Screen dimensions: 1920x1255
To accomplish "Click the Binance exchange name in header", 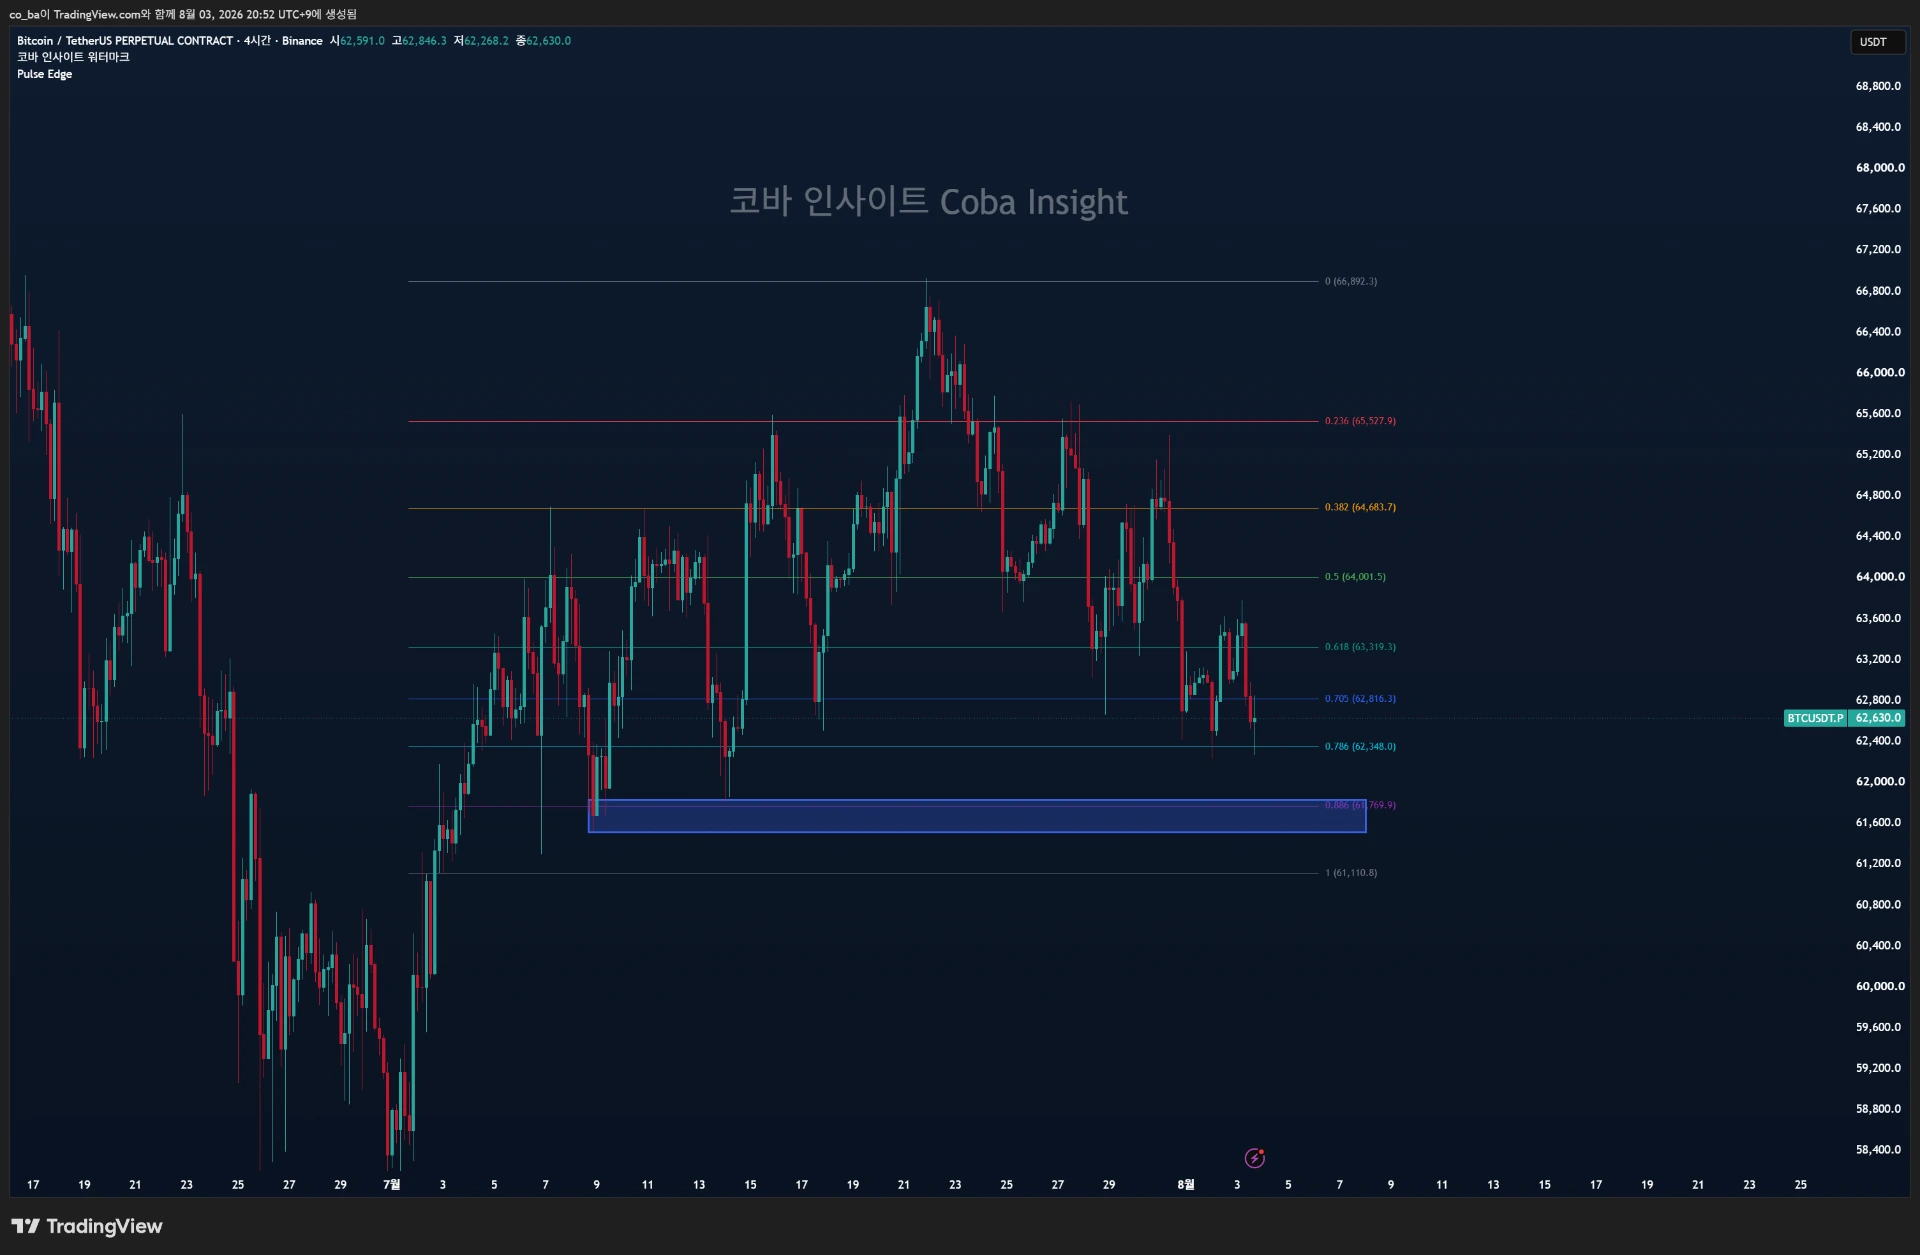I will click(302, 41).
